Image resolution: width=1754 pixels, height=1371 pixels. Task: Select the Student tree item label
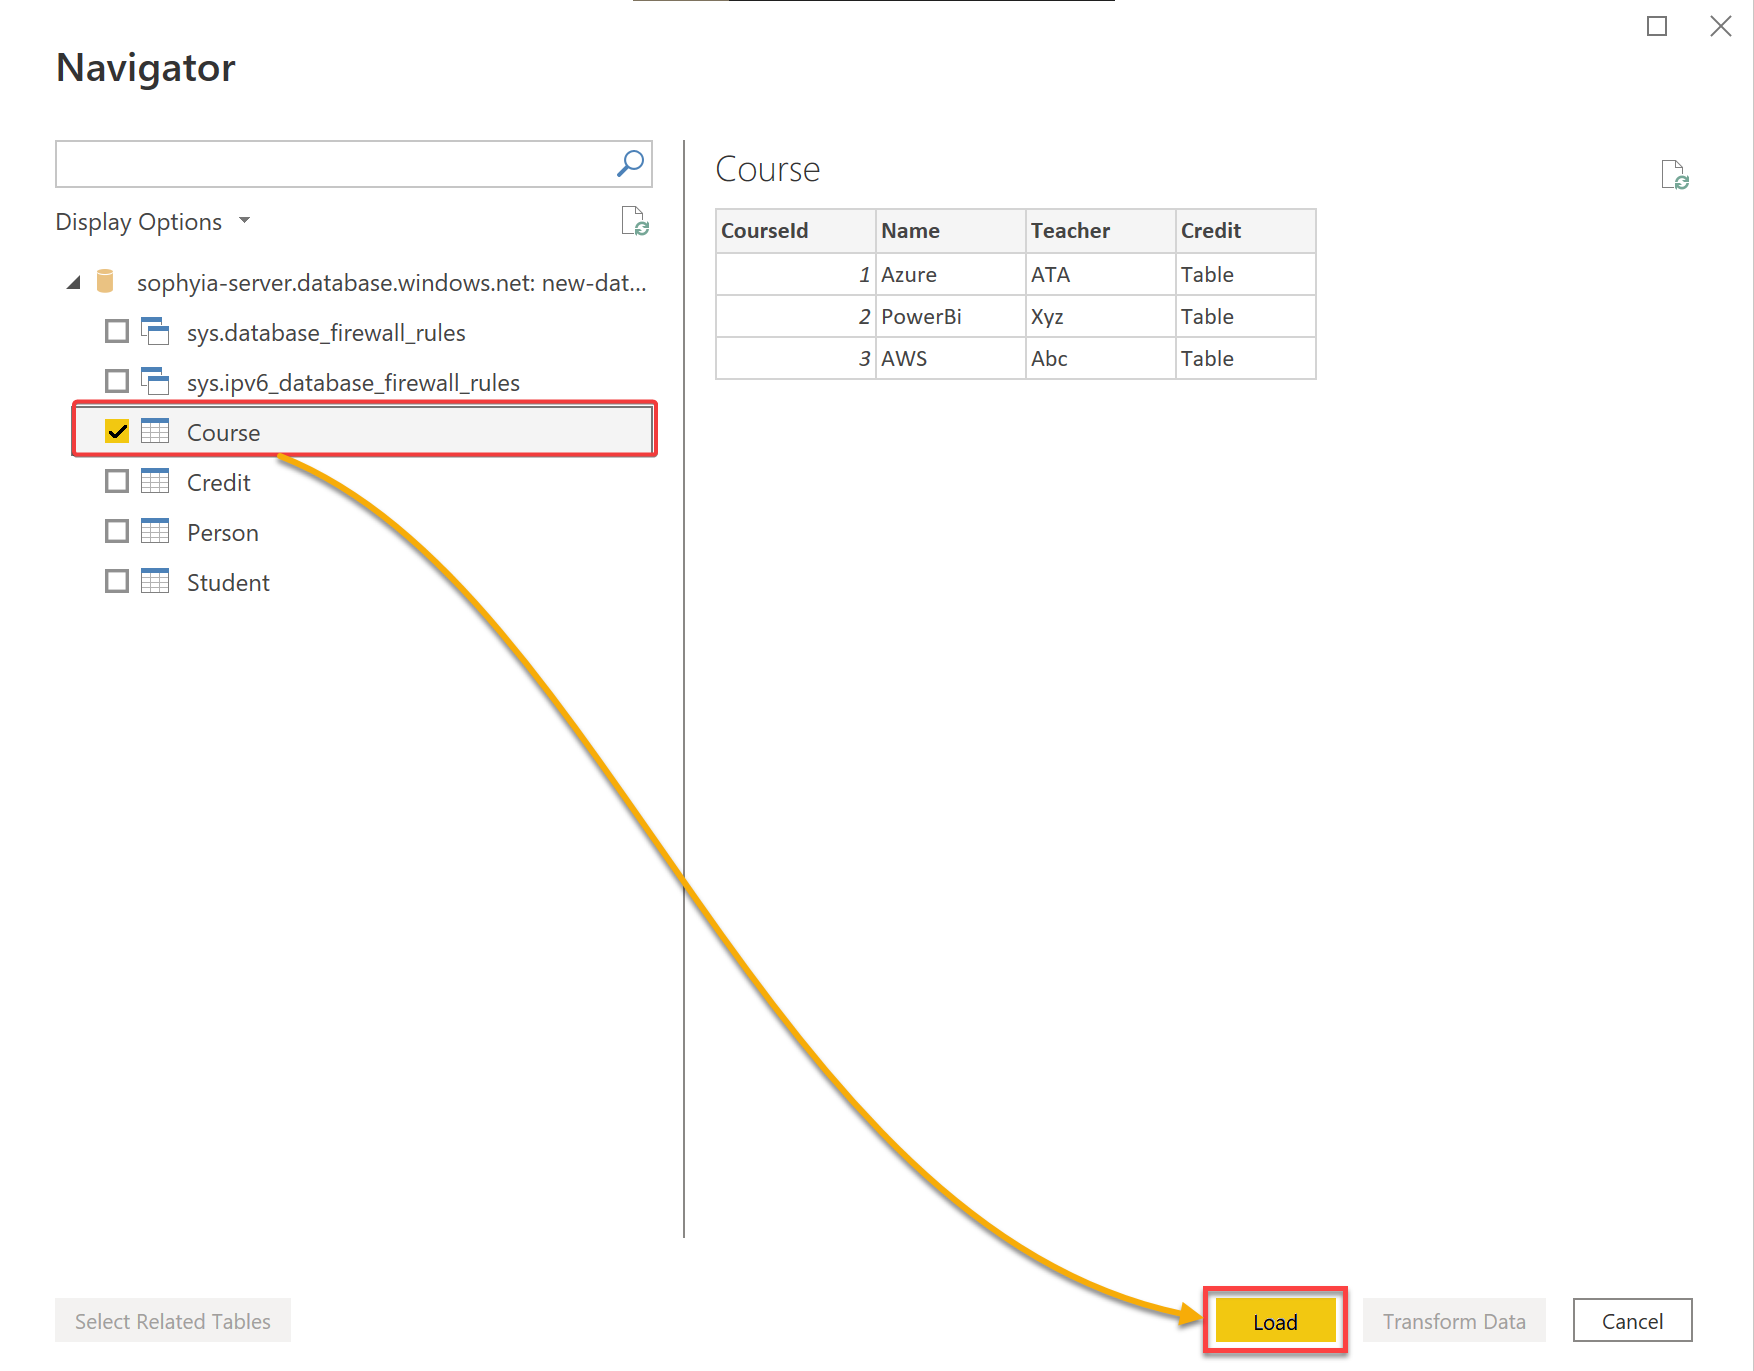(x=228, y=583)
